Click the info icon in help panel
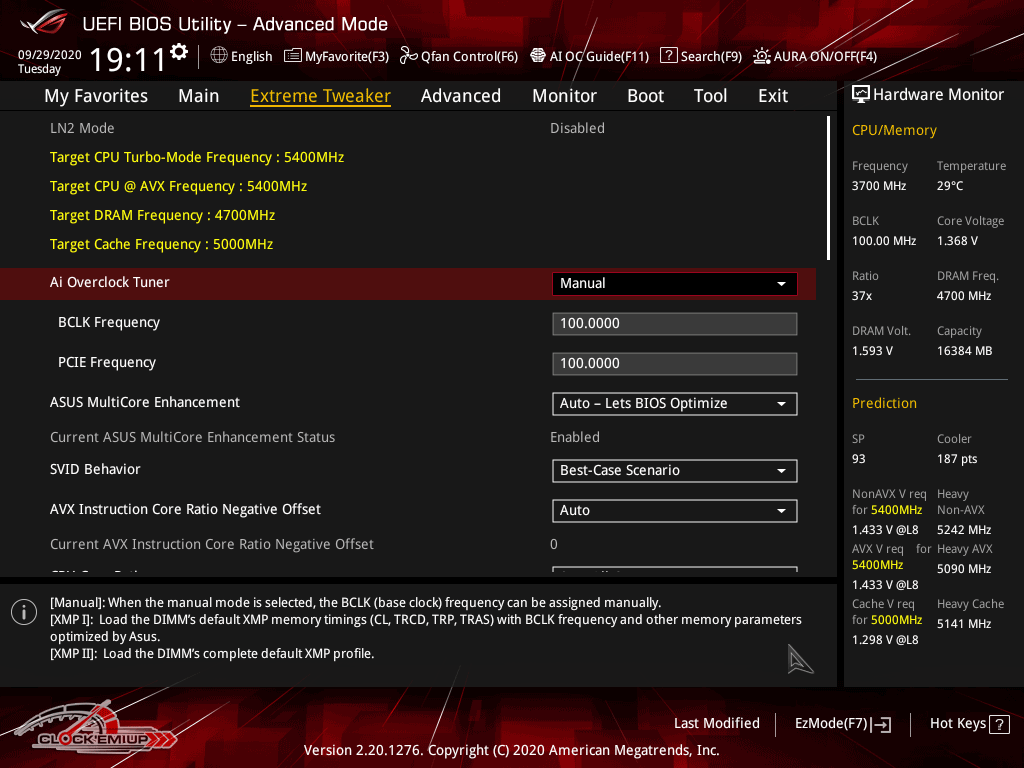Image resolution: width=1024 pixels, height=768 pixels. click(24, 612)
